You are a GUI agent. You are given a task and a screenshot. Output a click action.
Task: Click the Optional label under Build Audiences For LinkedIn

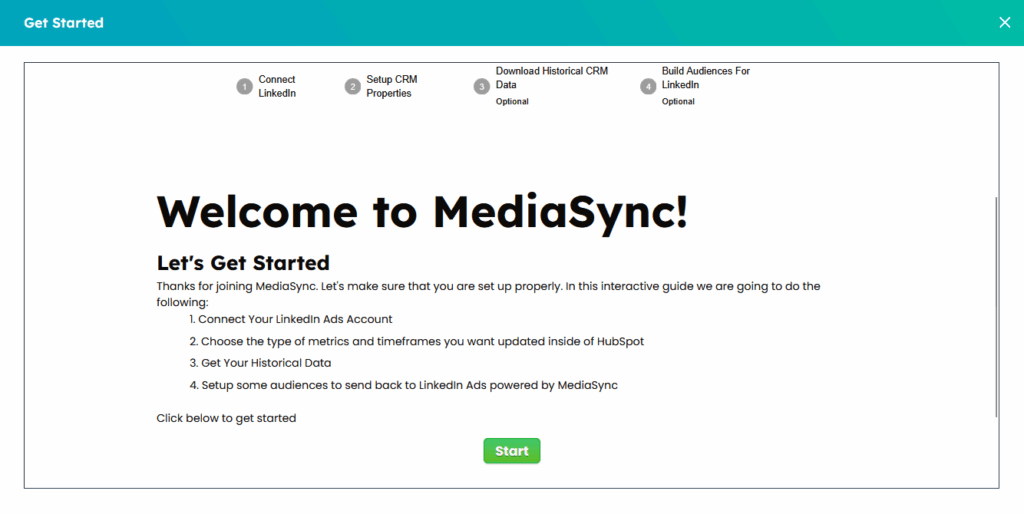point(678,101)
